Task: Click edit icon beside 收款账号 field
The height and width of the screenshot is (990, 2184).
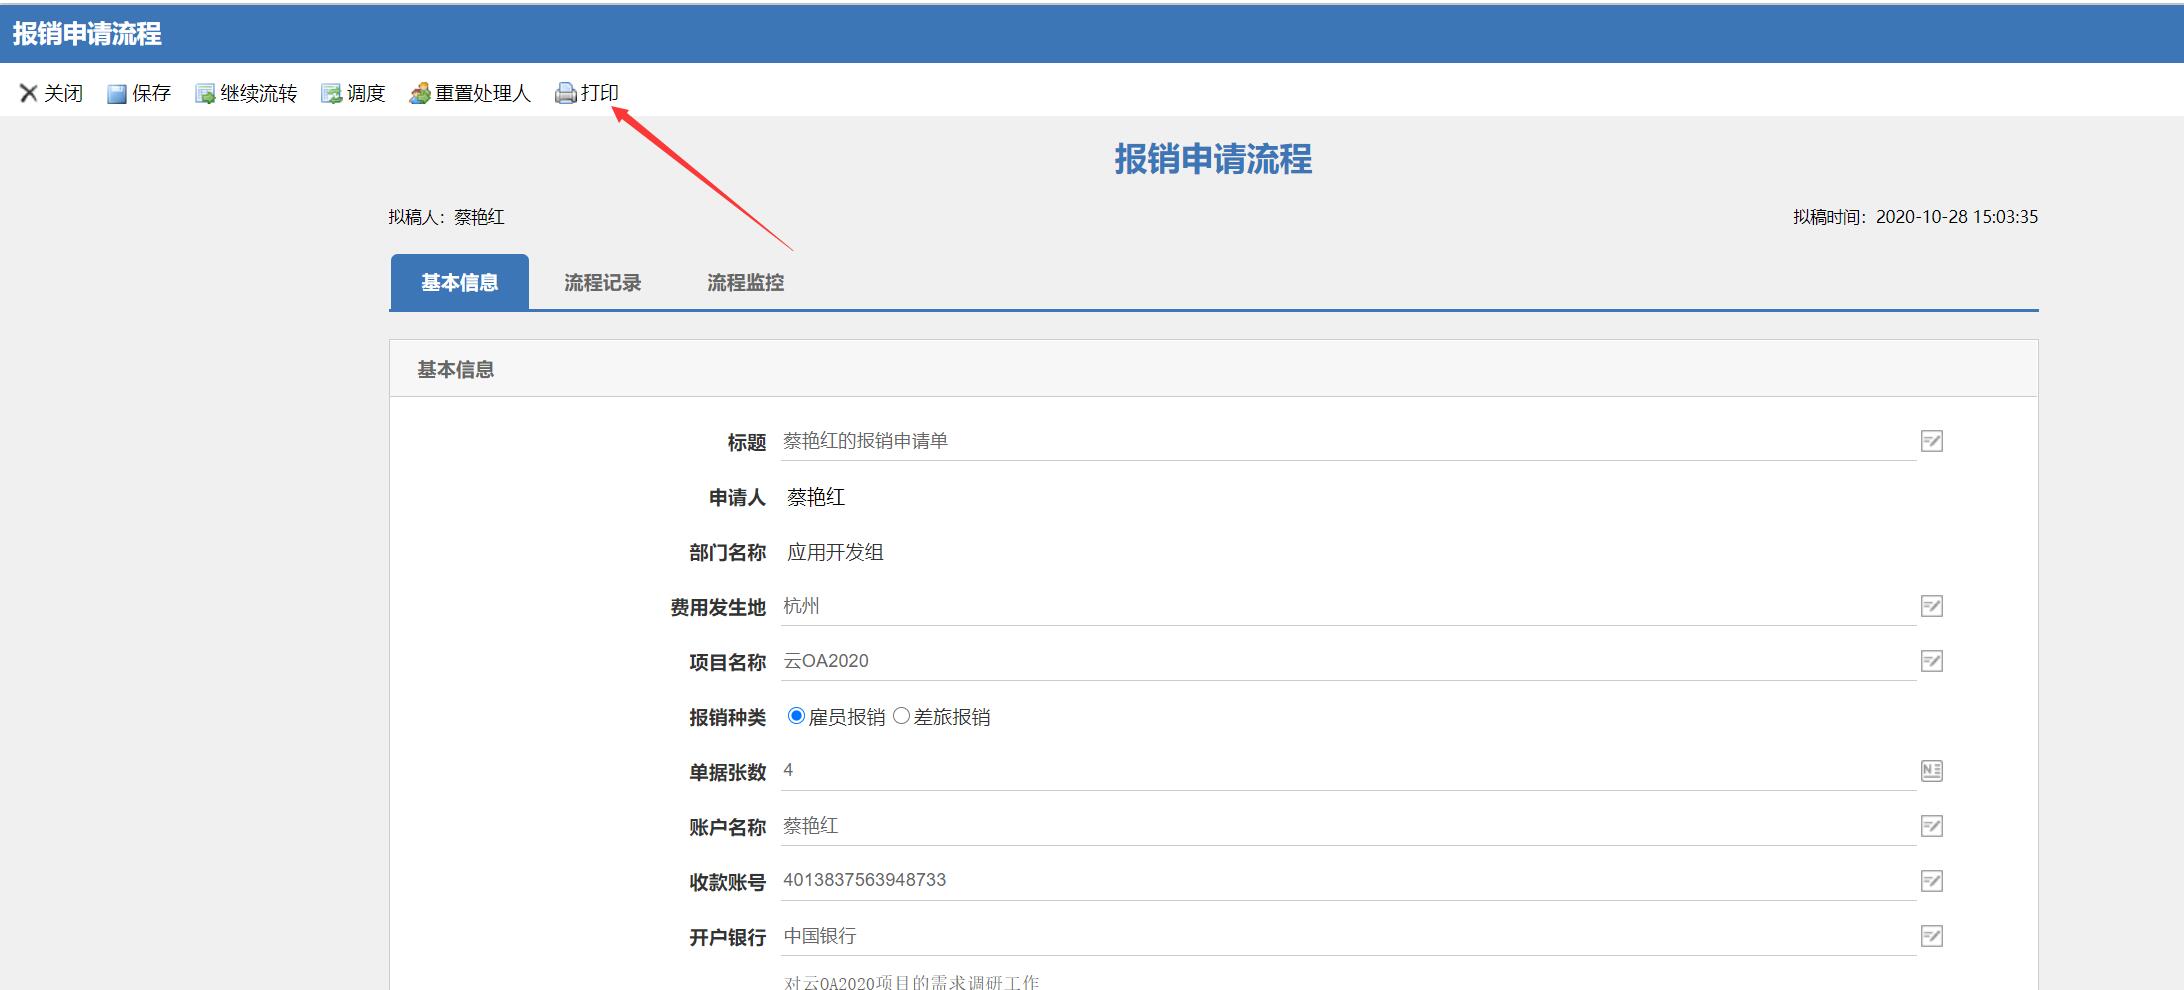Action: (1931, 881)
